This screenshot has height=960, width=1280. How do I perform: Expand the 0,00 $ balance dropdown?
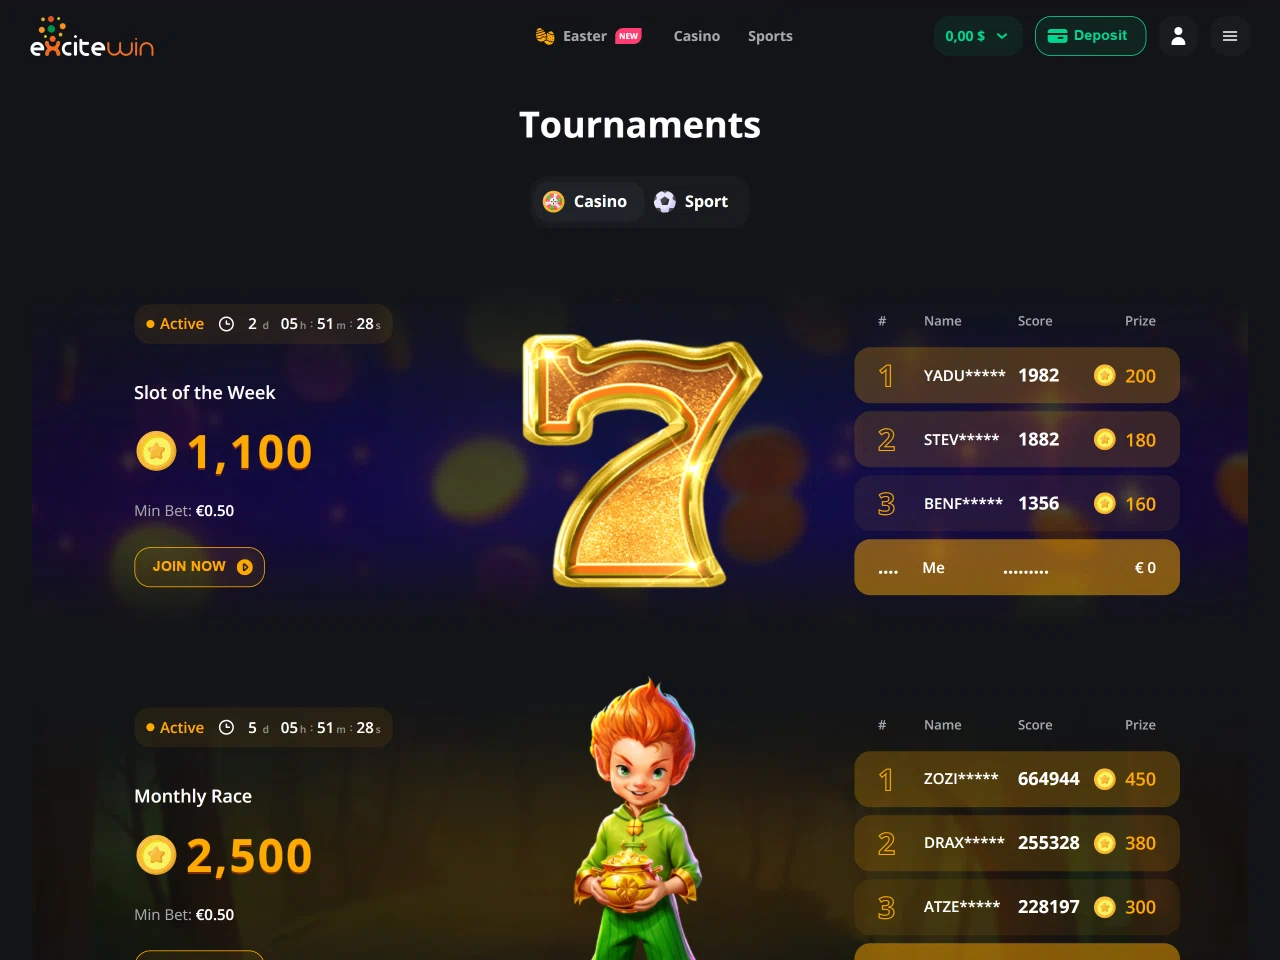977,36
